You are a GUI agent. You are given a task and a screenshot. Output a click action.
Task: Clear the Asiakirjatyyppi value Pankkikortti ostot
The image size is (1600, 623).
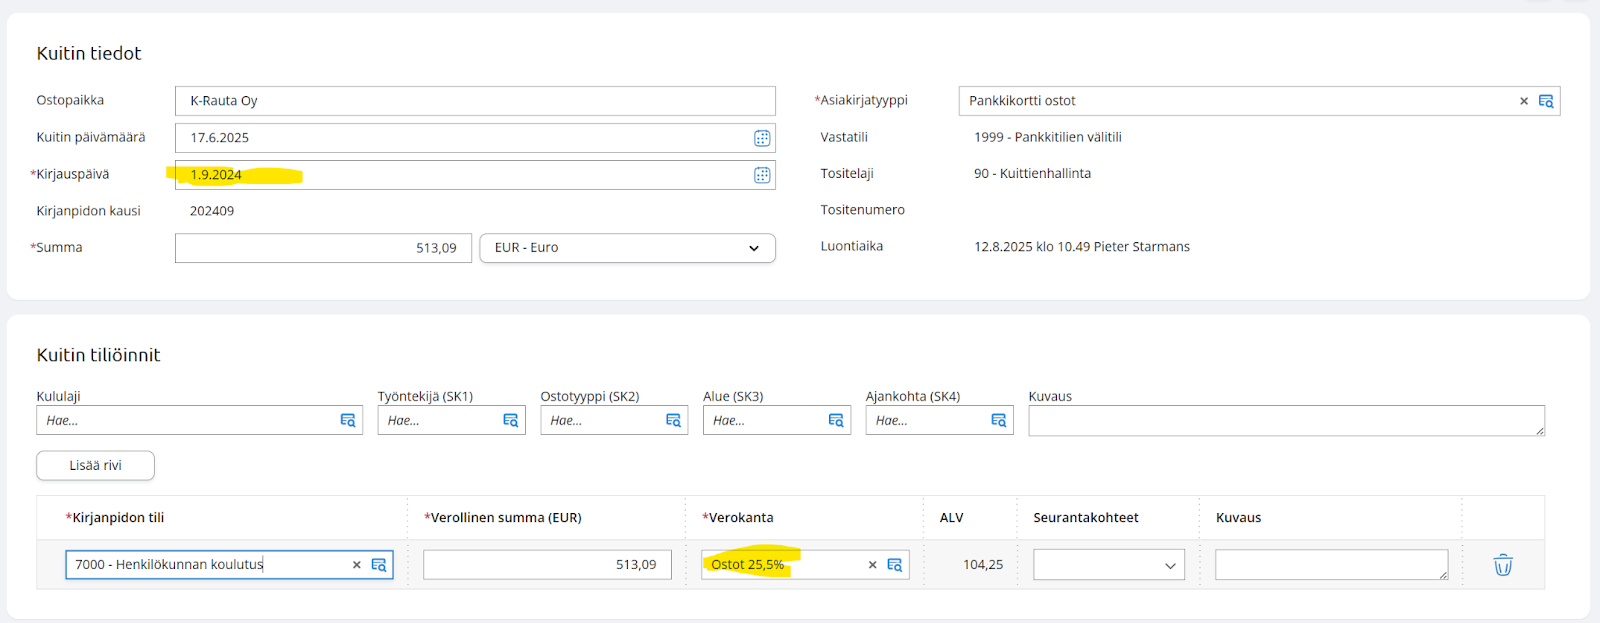[x=1524, y=101]
